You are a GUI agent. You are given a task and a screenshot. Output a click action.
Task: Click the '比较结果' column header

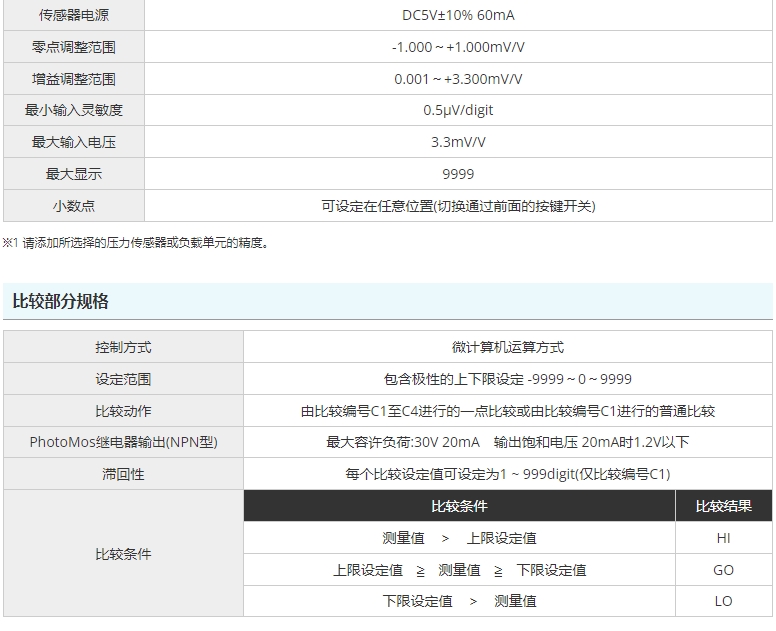[724, 506]
